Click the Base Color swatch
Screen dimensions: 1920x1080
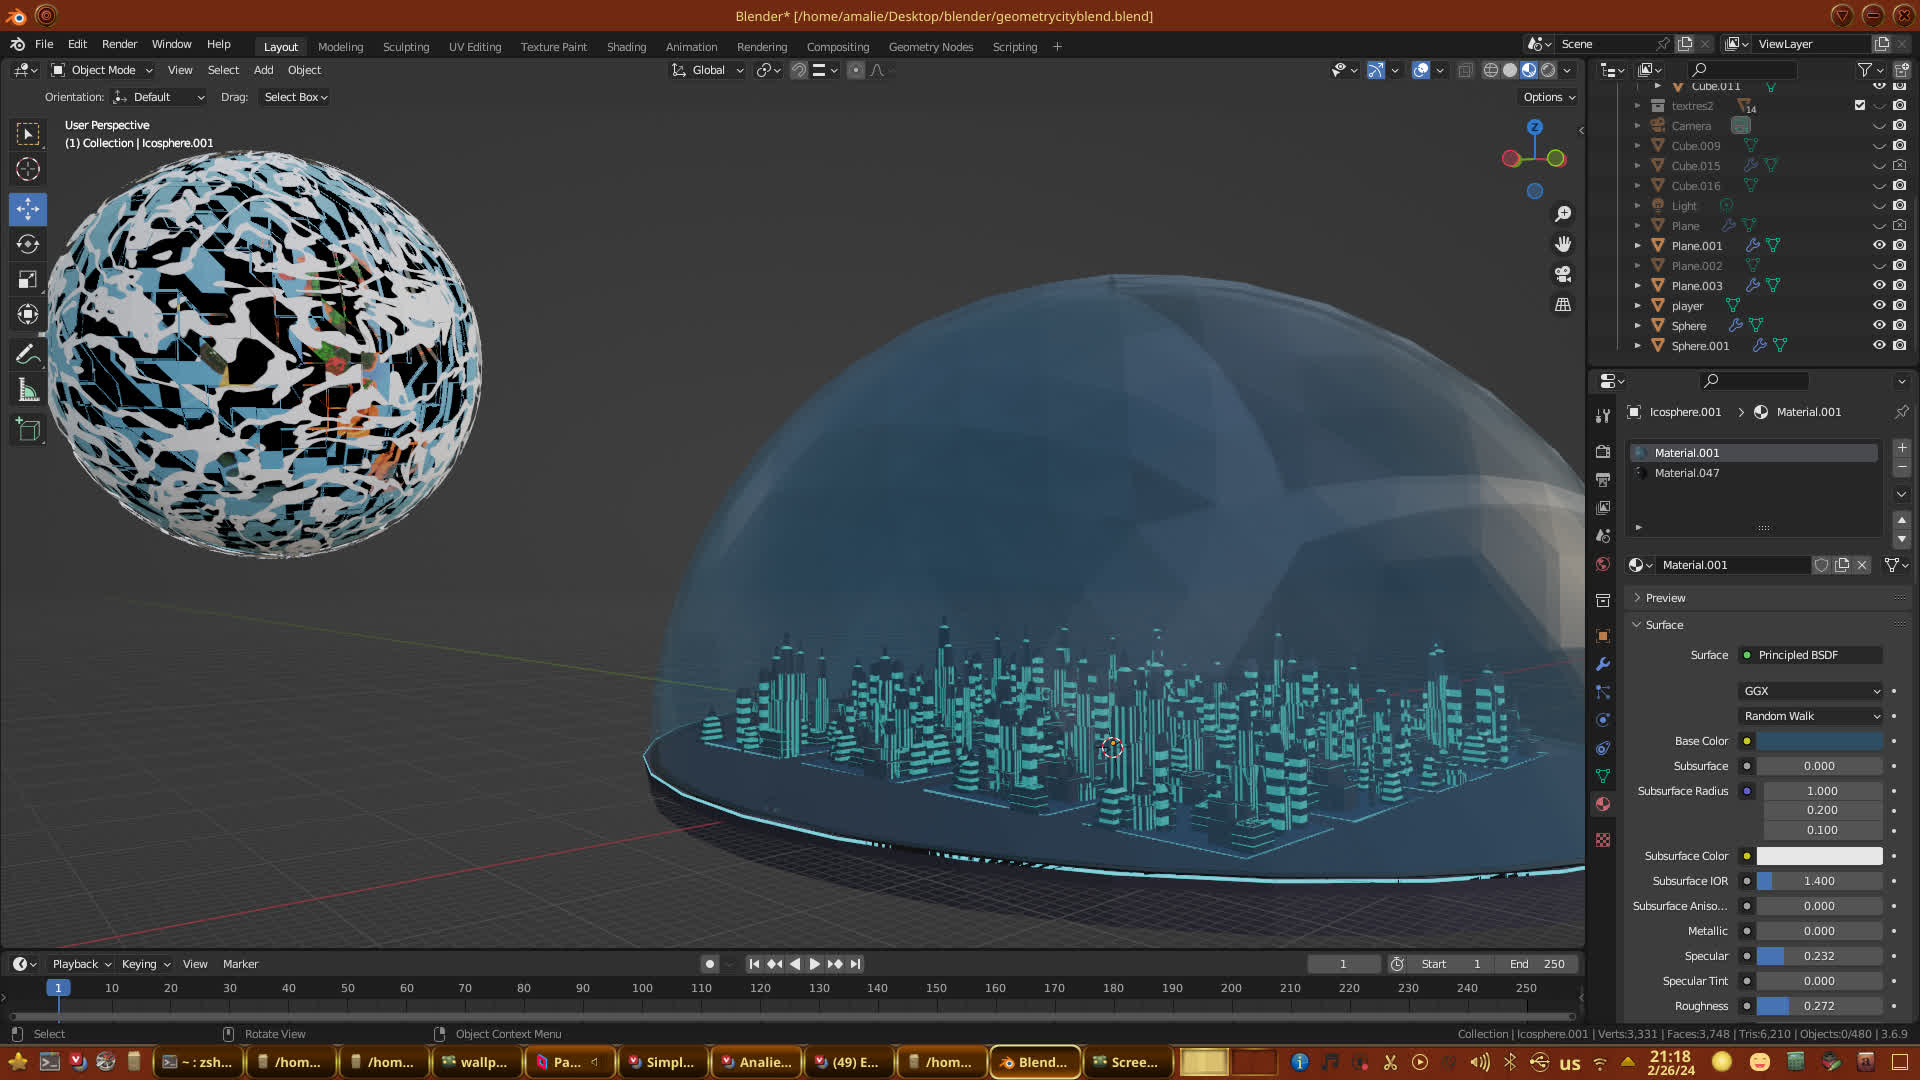pyautogui.click(x=1819, y=741)
